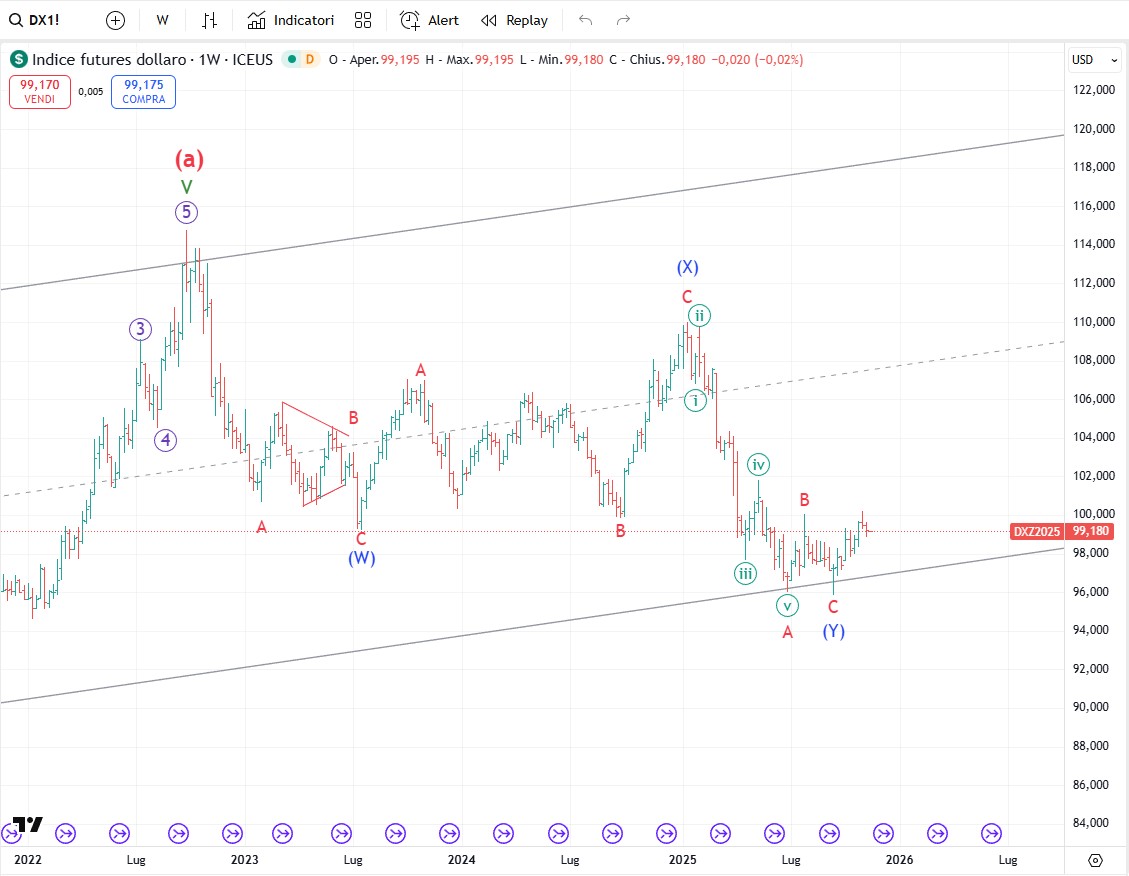Click the undo arrow

[x=586, y=20]
